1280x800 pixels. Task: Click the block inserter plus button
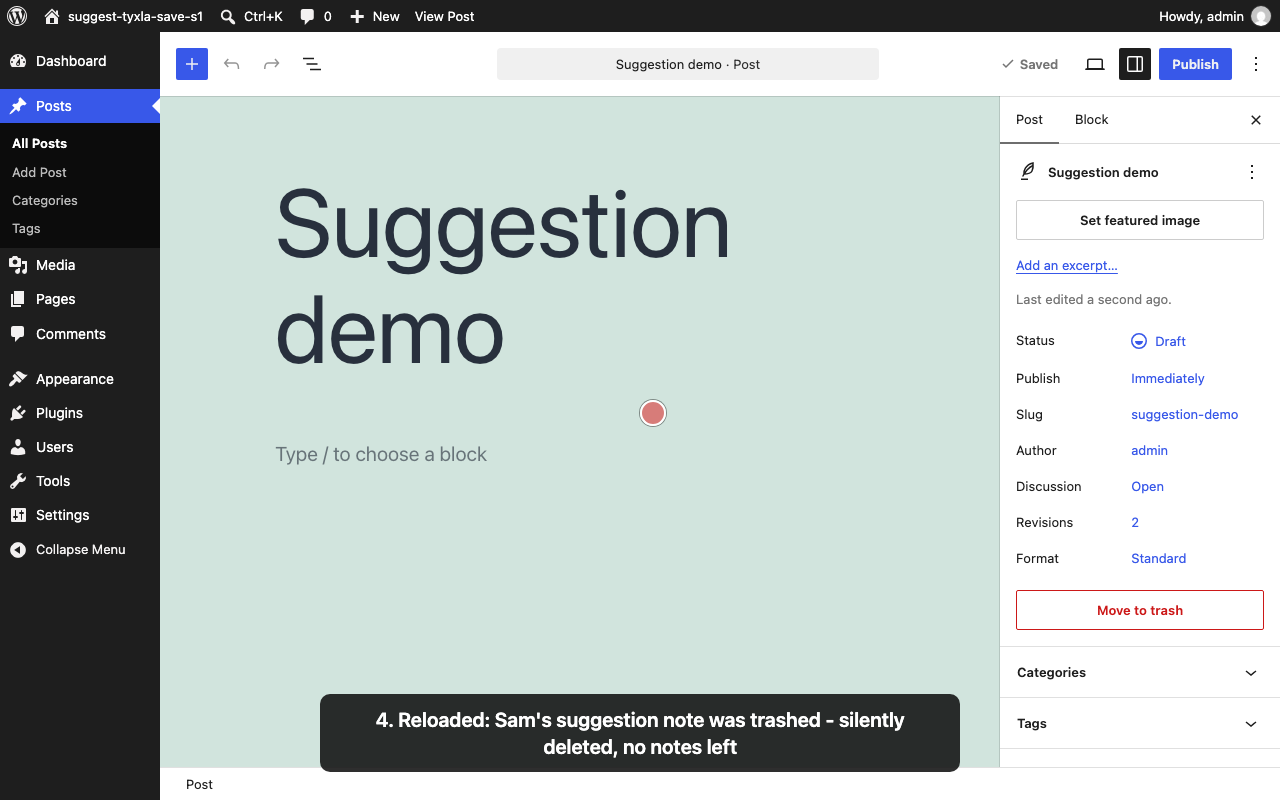(192, 64)
